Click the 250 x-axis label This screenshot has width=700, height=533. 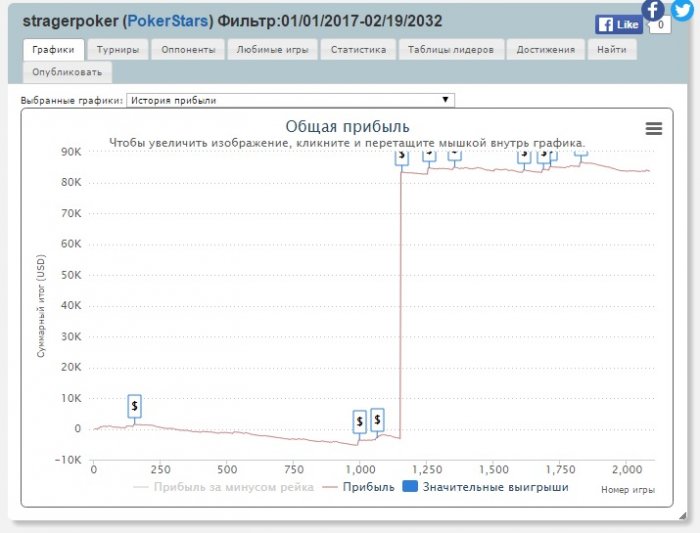coord(160,470)
